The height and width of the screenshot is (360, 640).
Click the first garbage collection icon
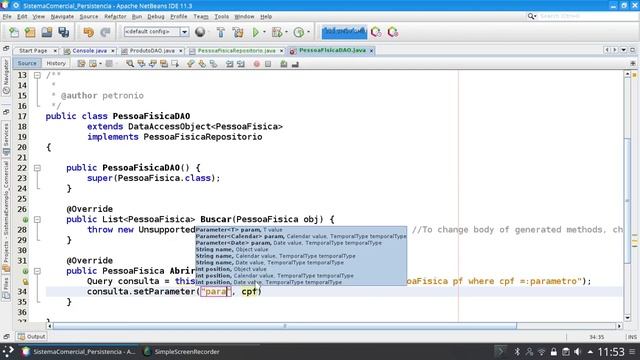376,32
